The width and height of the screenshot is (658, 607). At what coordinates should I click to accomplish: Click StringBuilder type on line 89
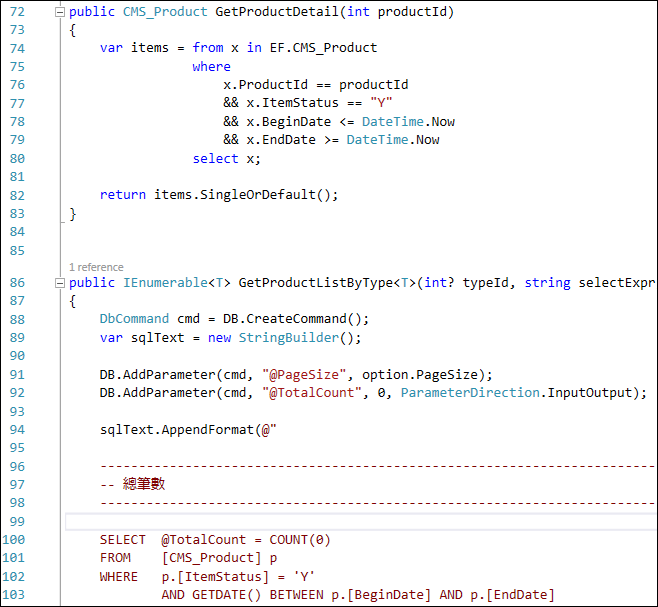289,338
